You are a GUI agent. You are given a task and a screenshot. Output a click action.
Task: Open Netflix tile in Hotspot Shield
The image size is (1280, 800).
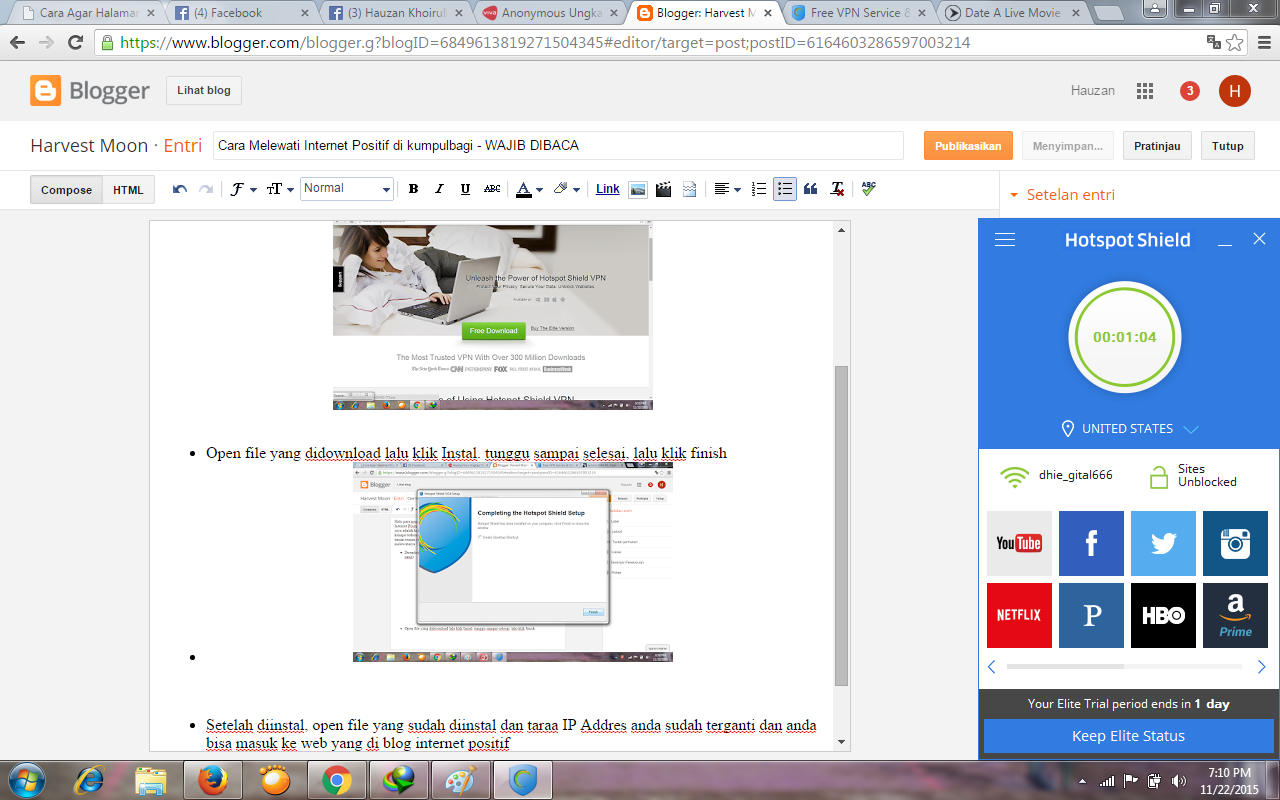[x=1019, y=615]
